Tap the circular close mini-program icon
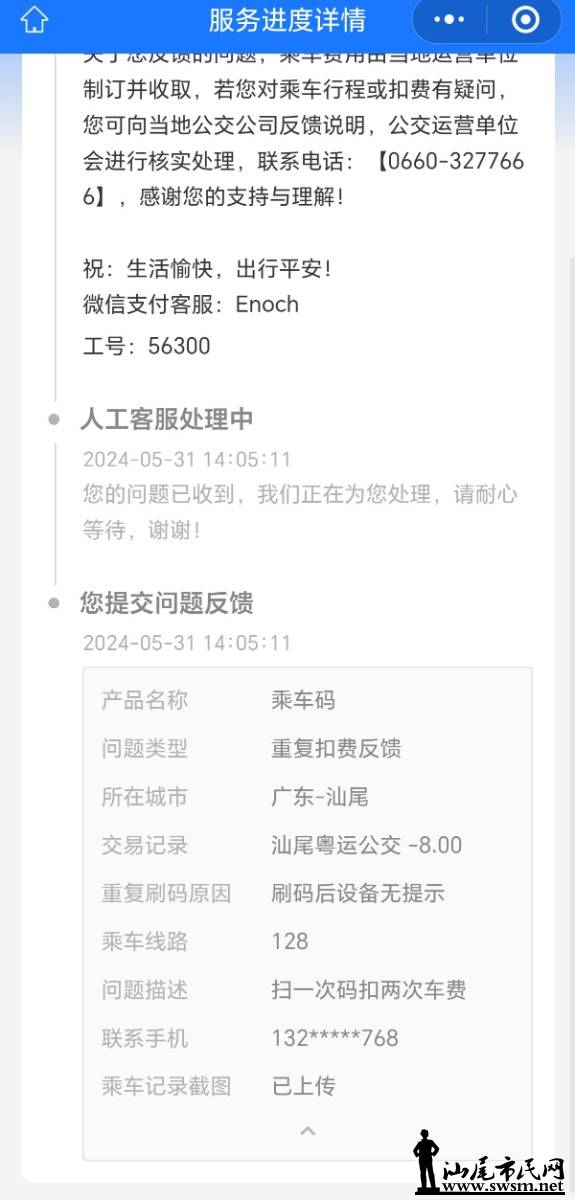The height and width of the screenshot is (1200, 575). (x=525, y=20)
